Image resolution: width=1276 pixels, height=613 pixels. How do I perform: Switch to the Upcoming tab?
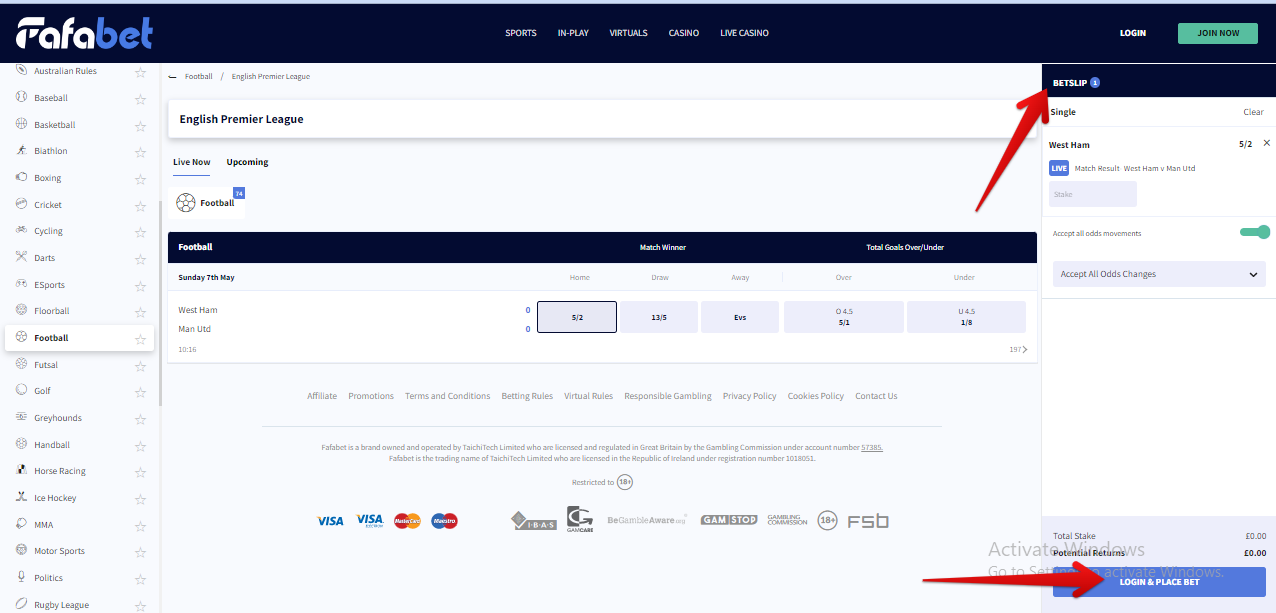point(247,162)
